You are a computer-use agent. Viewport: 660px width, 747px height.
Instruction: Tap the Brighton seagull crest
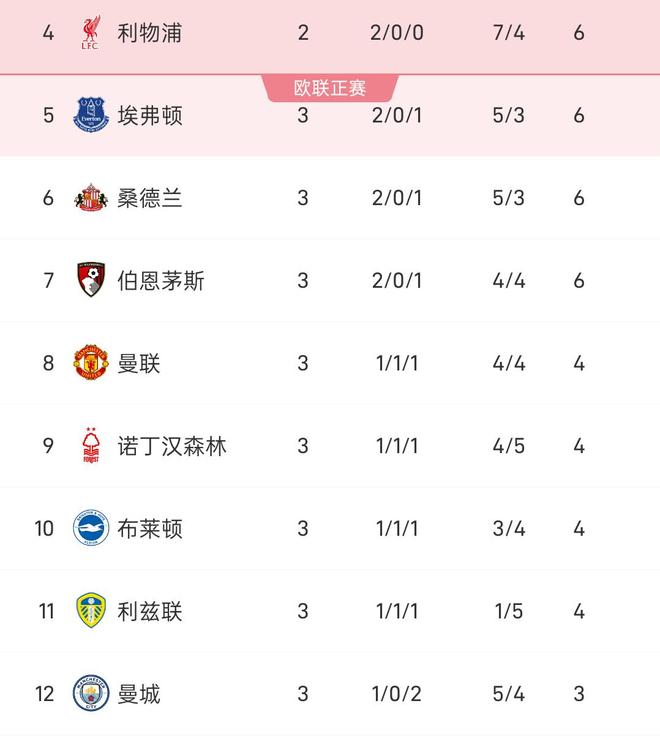click(91, 528)
